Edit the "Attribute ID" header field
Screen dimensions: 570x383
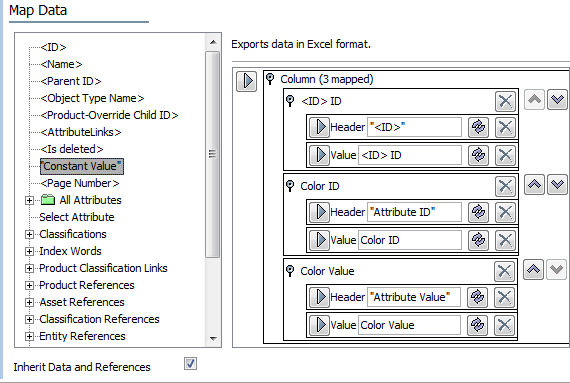click(414, 212)
